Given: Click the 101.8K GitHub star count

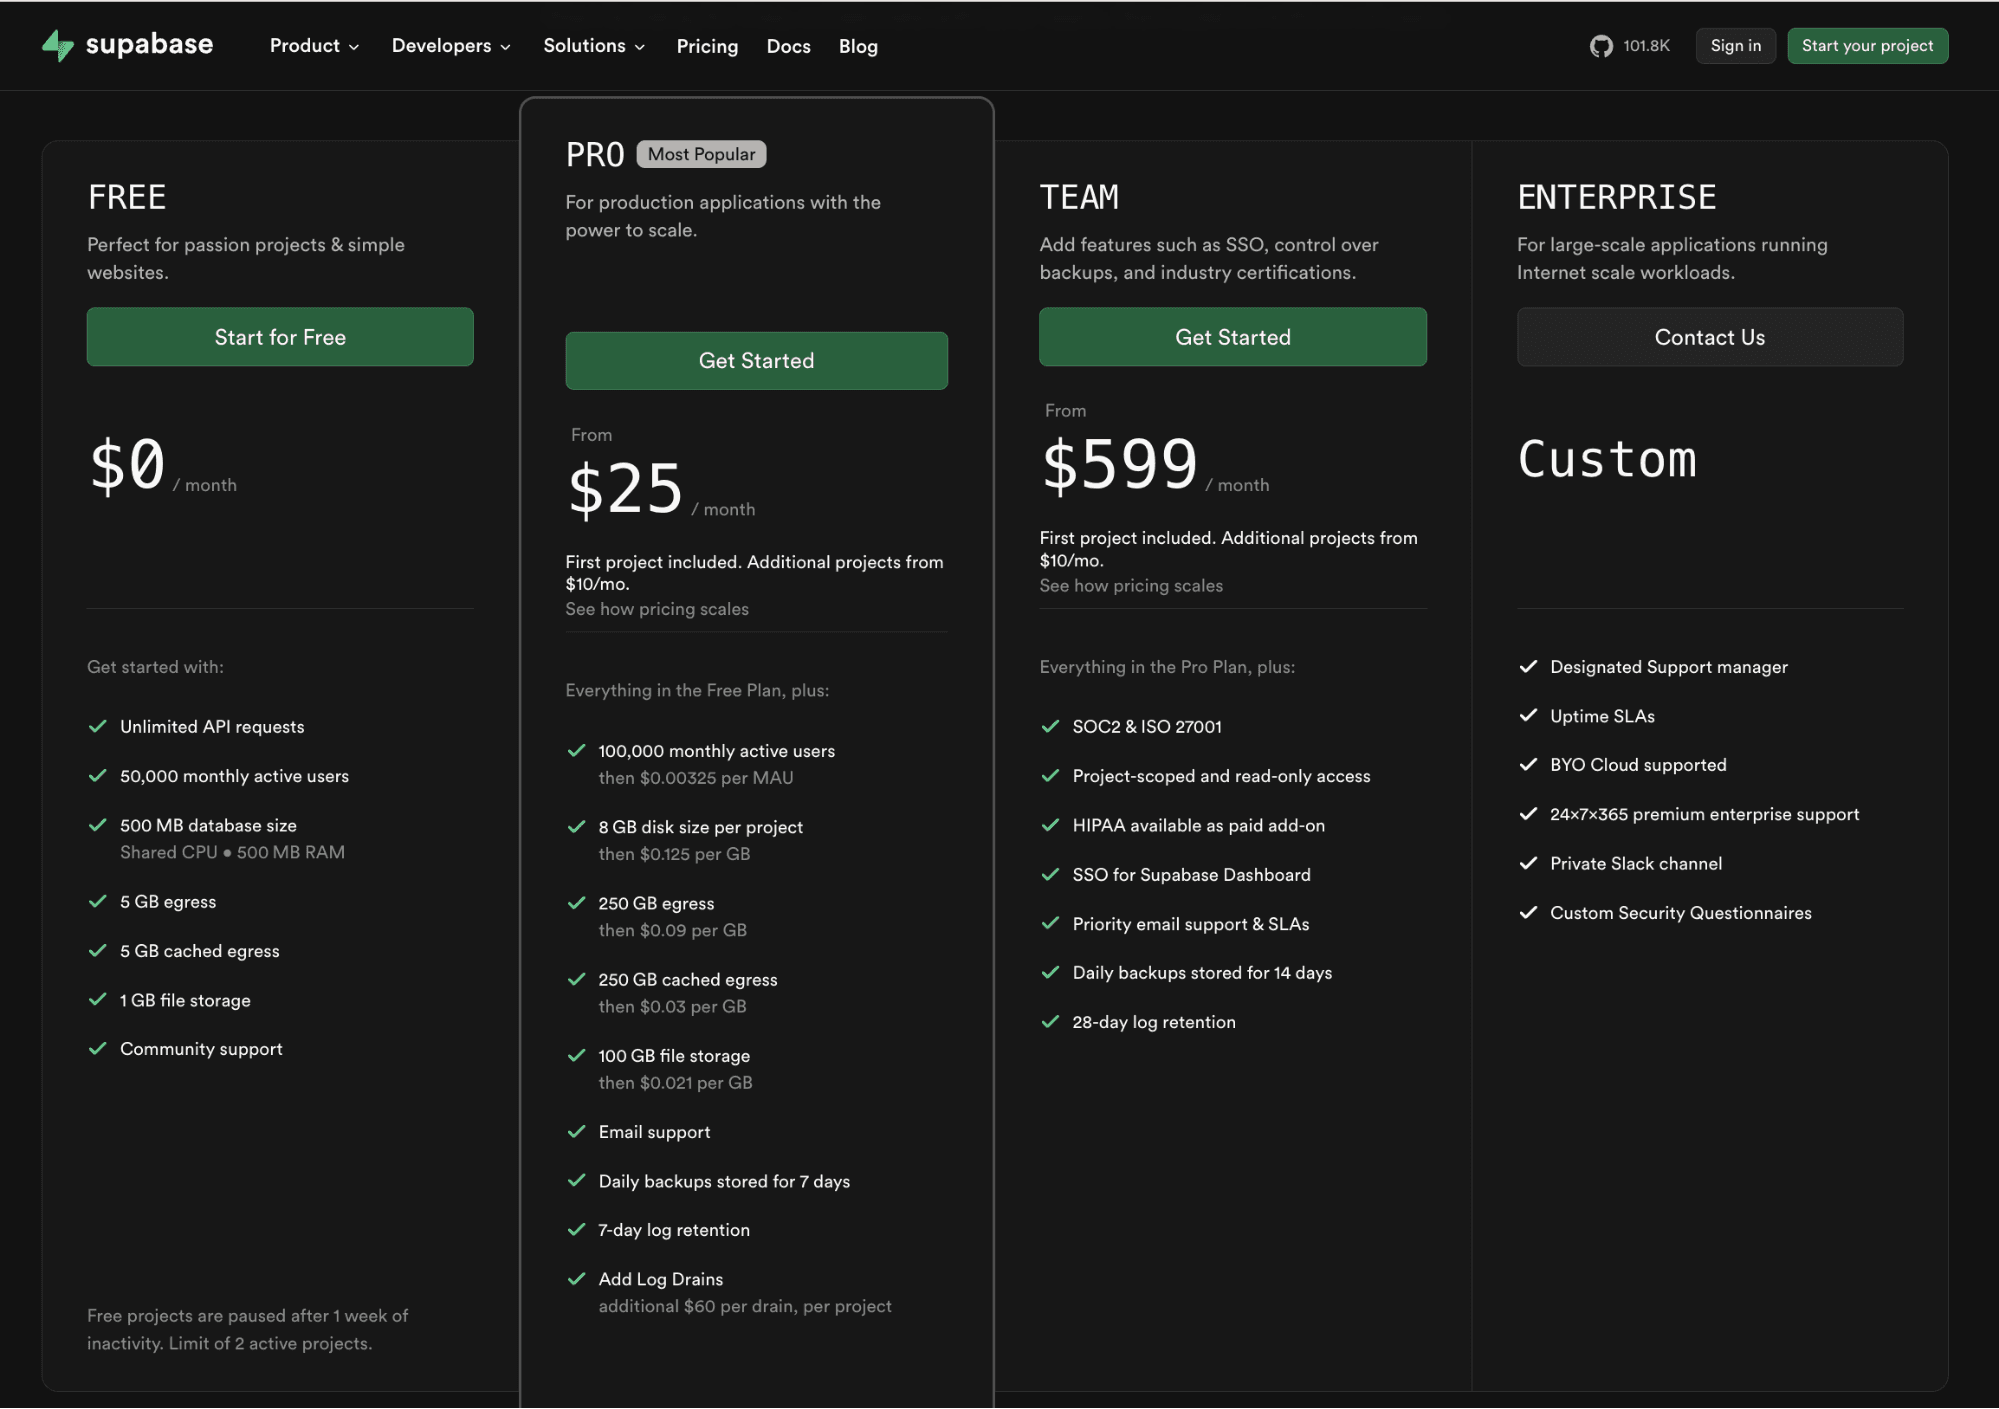Looking at the screenshot, I should [1646, 46].
